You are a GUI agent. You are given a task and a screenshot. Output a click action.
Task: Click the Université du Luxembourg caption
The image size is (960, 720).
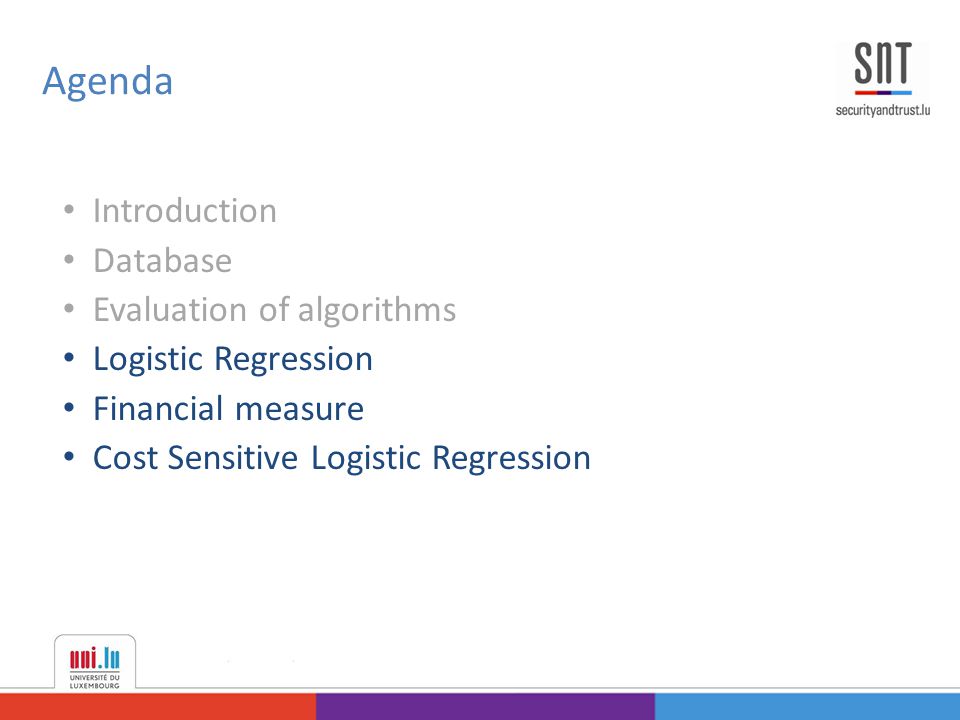pyautogui.click(x=95, y=681)
